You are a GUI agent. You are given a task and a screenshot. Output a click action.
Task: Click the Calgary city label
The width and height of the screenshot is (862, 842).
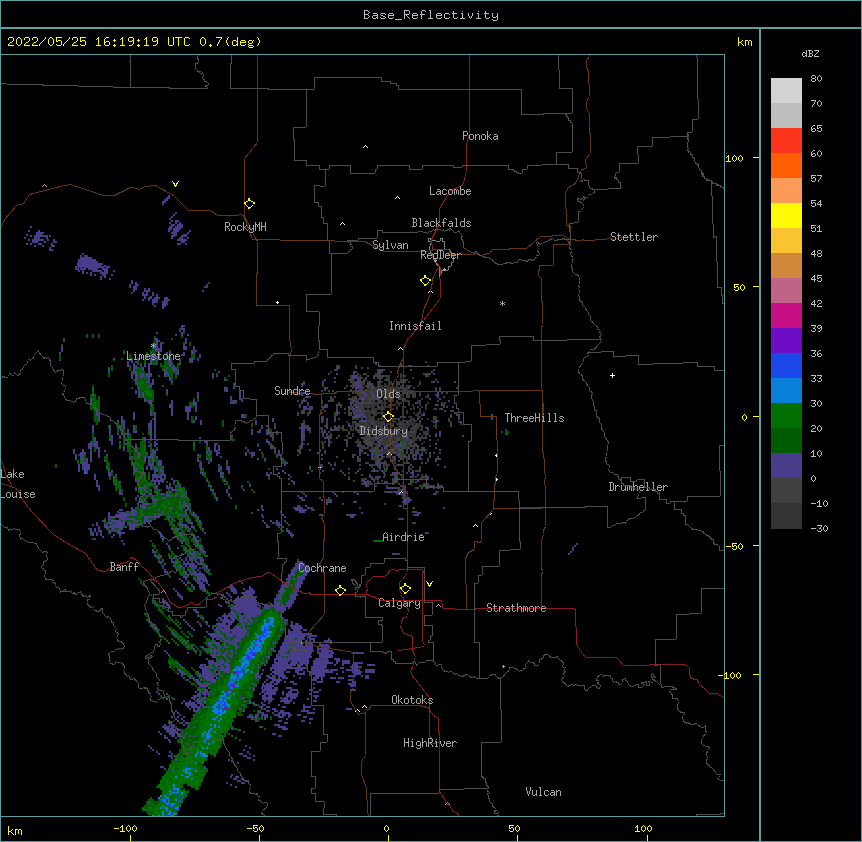(x=400, y=603)
